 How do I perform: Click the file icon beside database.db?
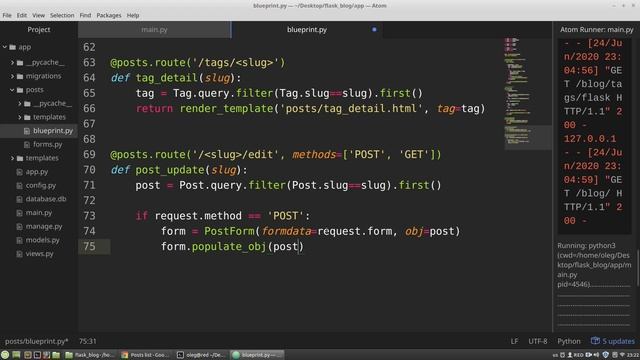click(19, 199)
